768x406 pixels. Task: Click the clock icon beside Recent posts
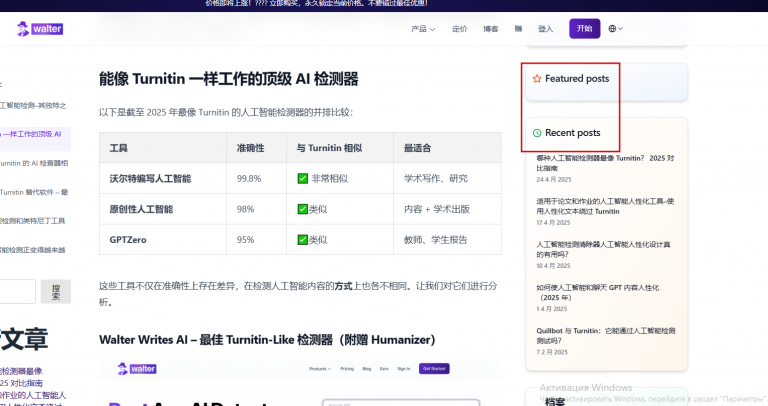pyautogui.click(x=537, y=133)
